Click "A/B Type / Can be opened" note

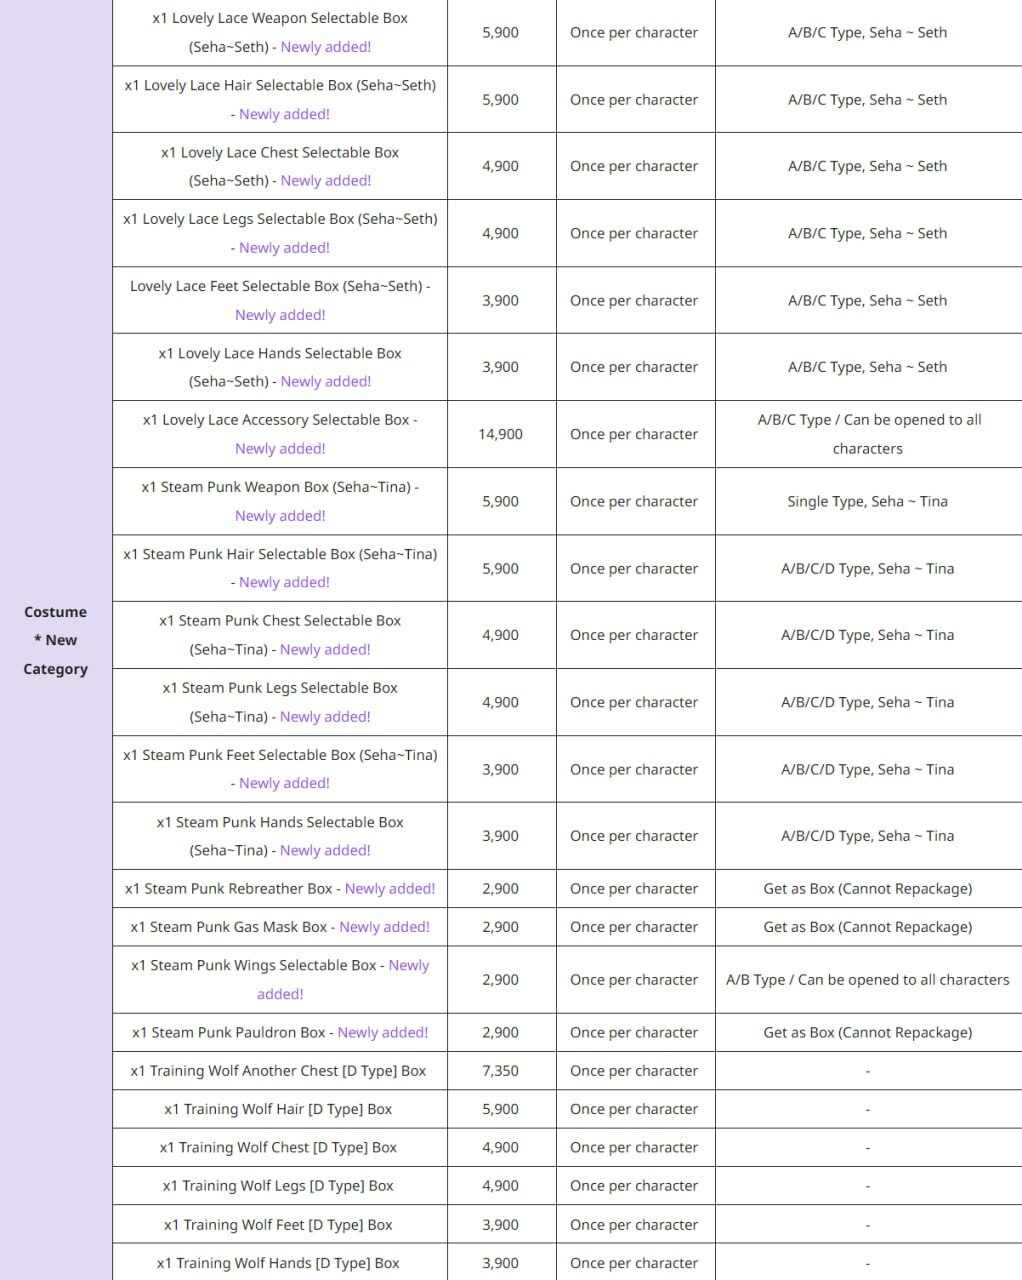[x=867, y=980]
